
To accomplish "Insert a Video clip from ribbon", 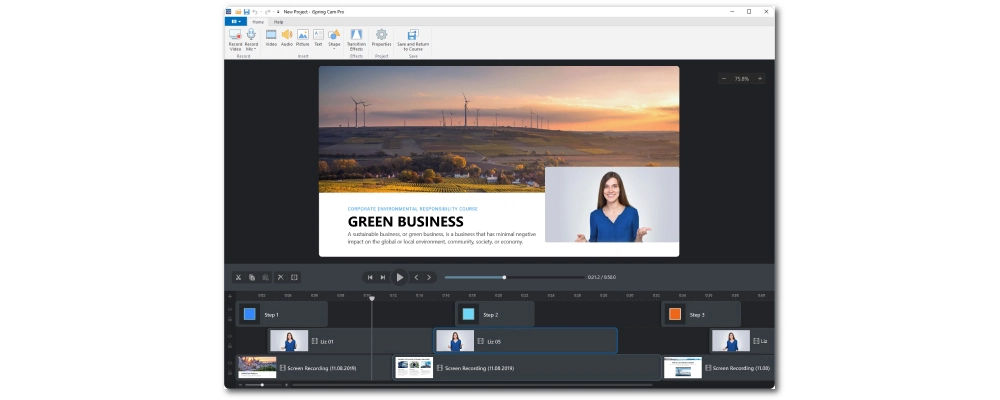I will point(271,35).
